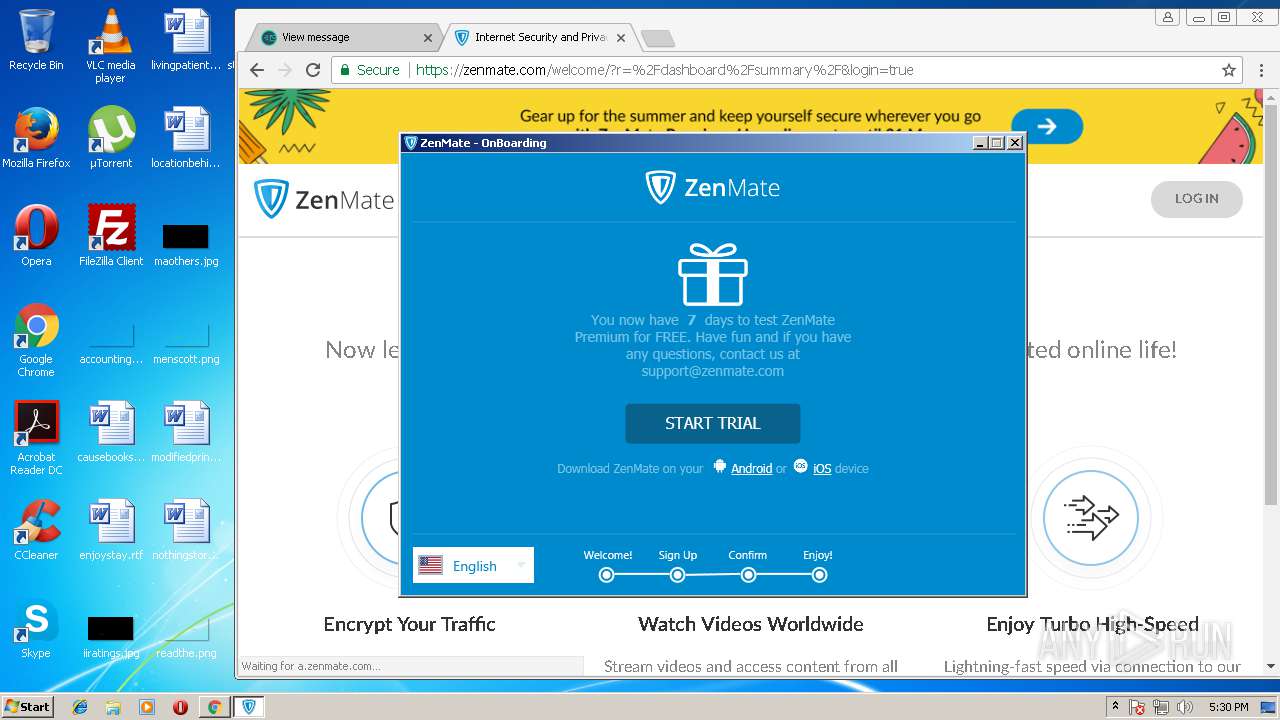1280x720 pixels.
Task: Close the View message tab
Action: 428,38
